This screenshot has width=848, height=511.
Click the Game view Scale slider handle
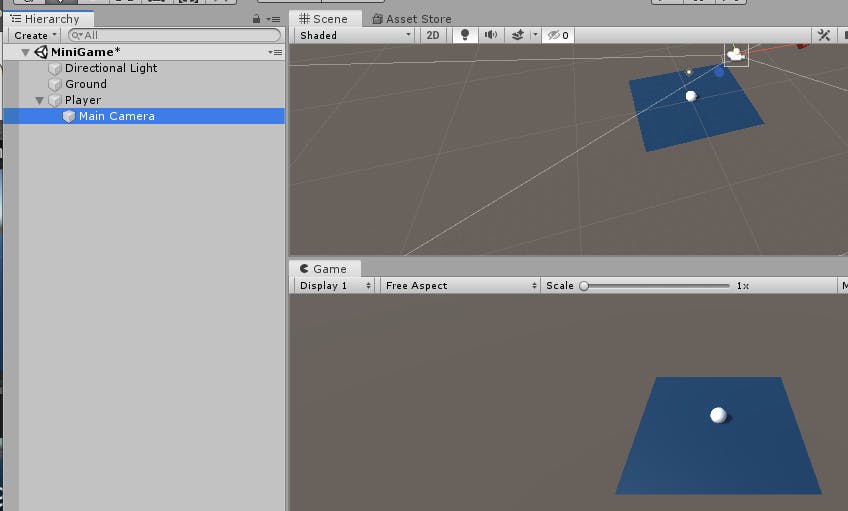click(x=584, y=286)
